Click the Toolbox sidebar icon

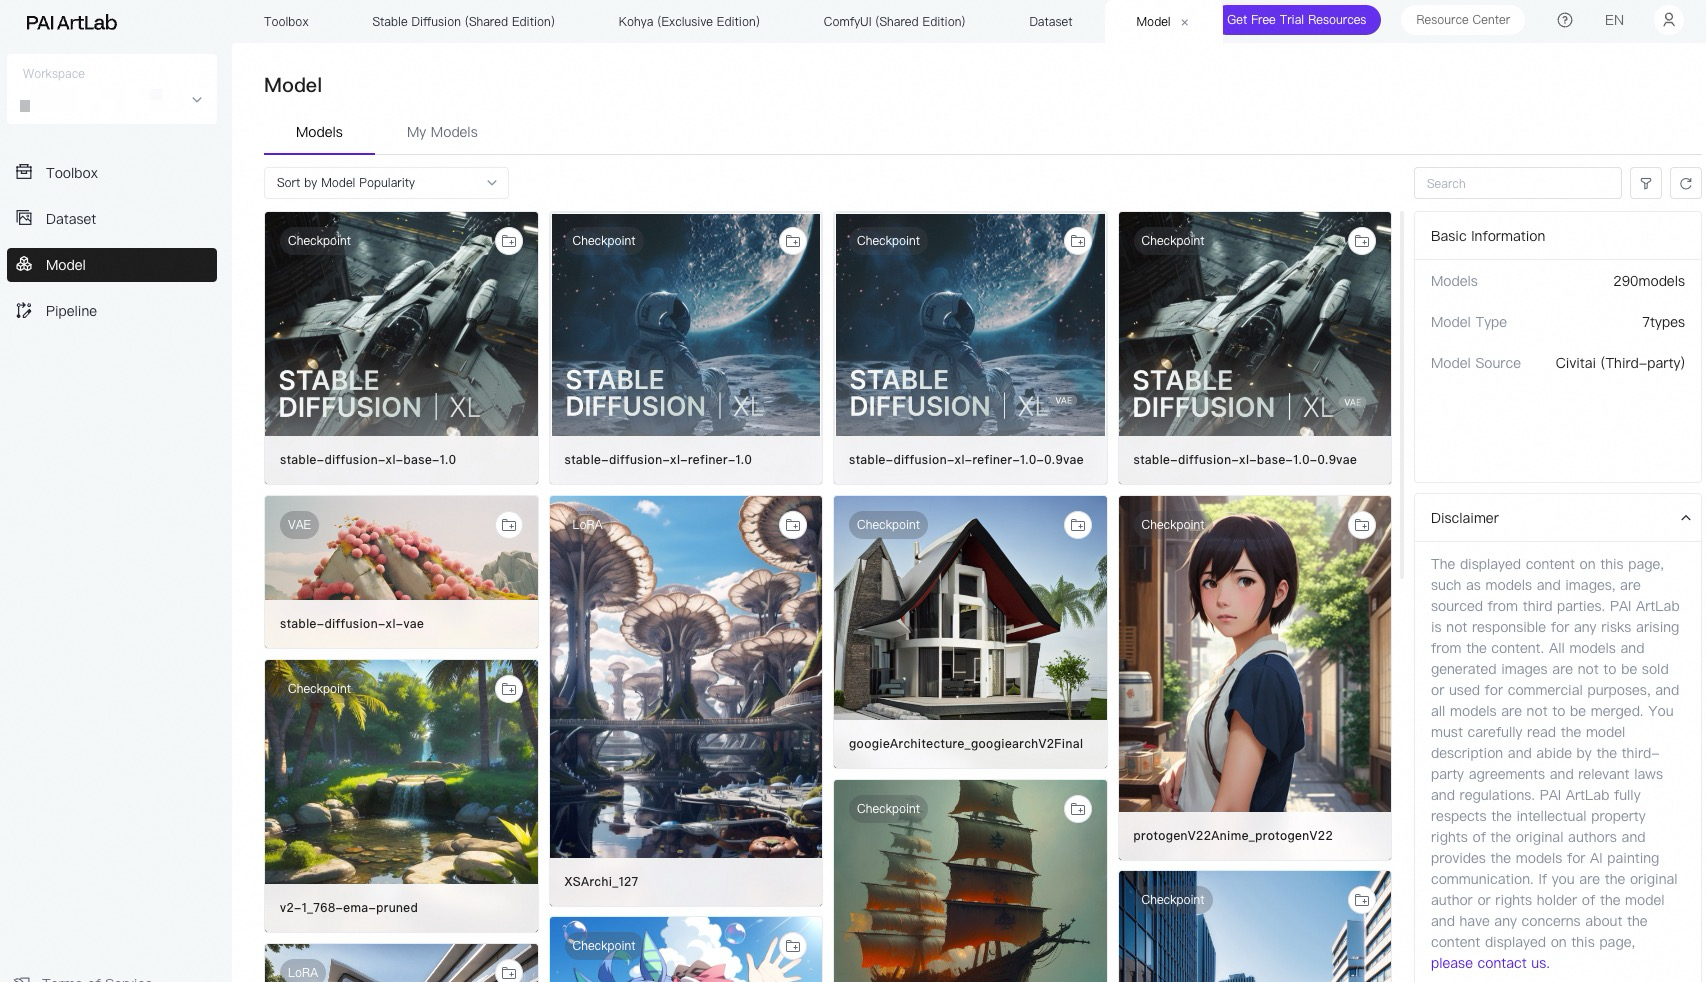click(x=24, y=172)
